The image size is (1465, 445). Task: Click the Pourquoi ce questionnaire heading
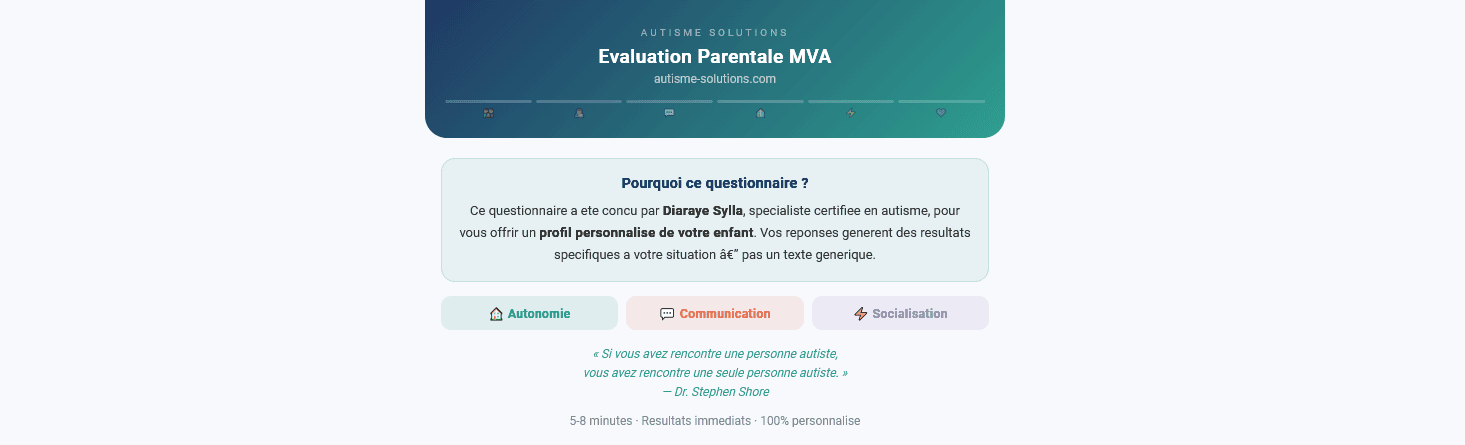(715, 183)
